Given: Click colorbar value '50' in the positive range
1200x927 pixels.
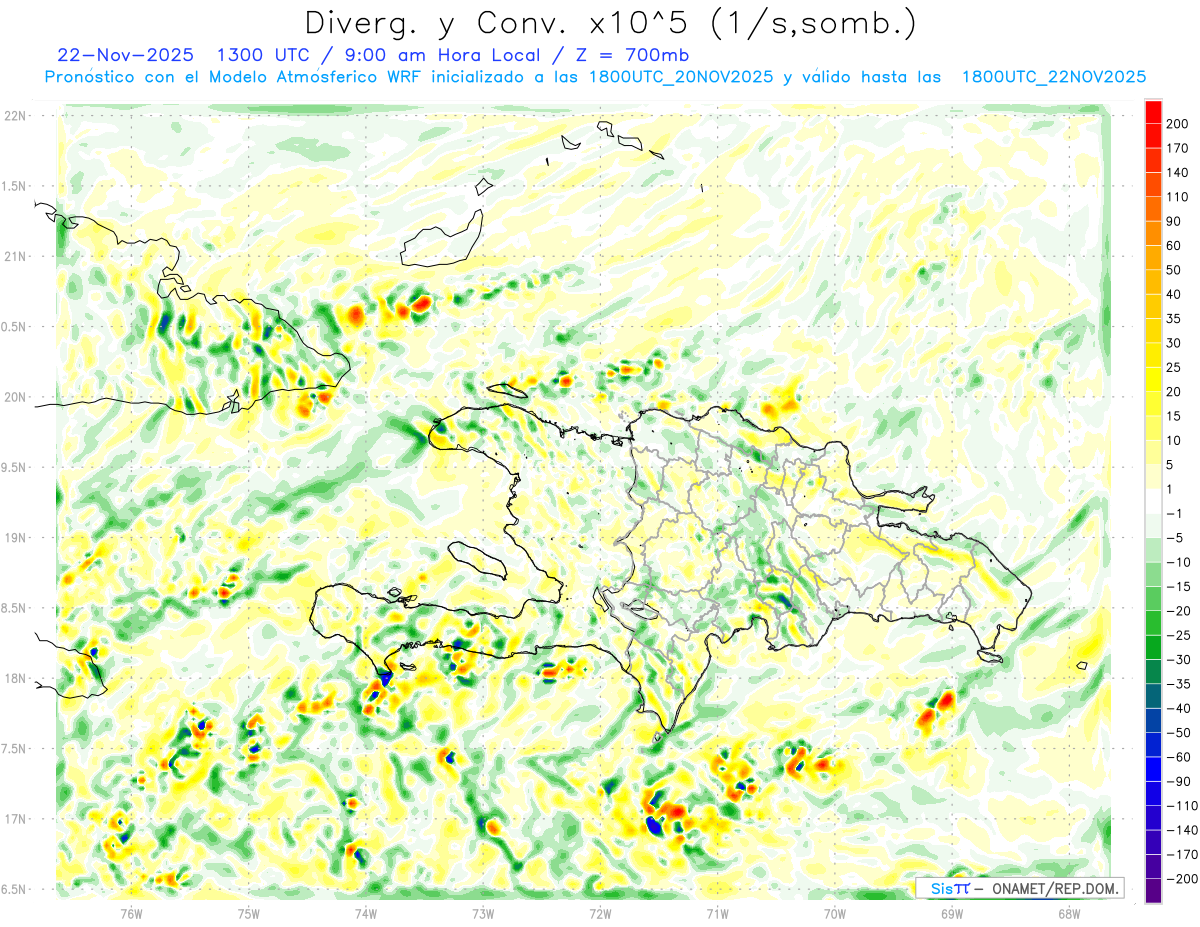Looking at the screenshot, I should 1174,270.
